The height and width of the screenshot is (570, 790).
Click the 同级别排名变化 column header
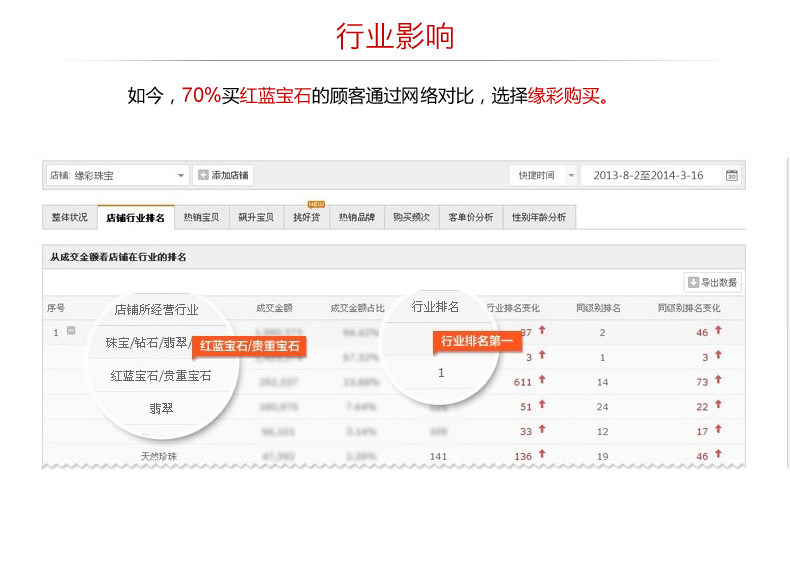689,308
